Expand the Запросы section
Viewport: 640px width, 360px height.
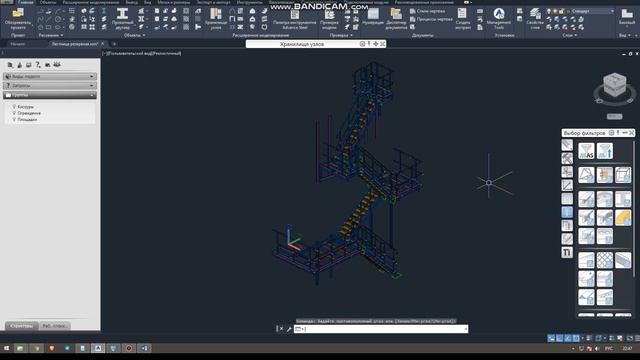coord(50,86)
